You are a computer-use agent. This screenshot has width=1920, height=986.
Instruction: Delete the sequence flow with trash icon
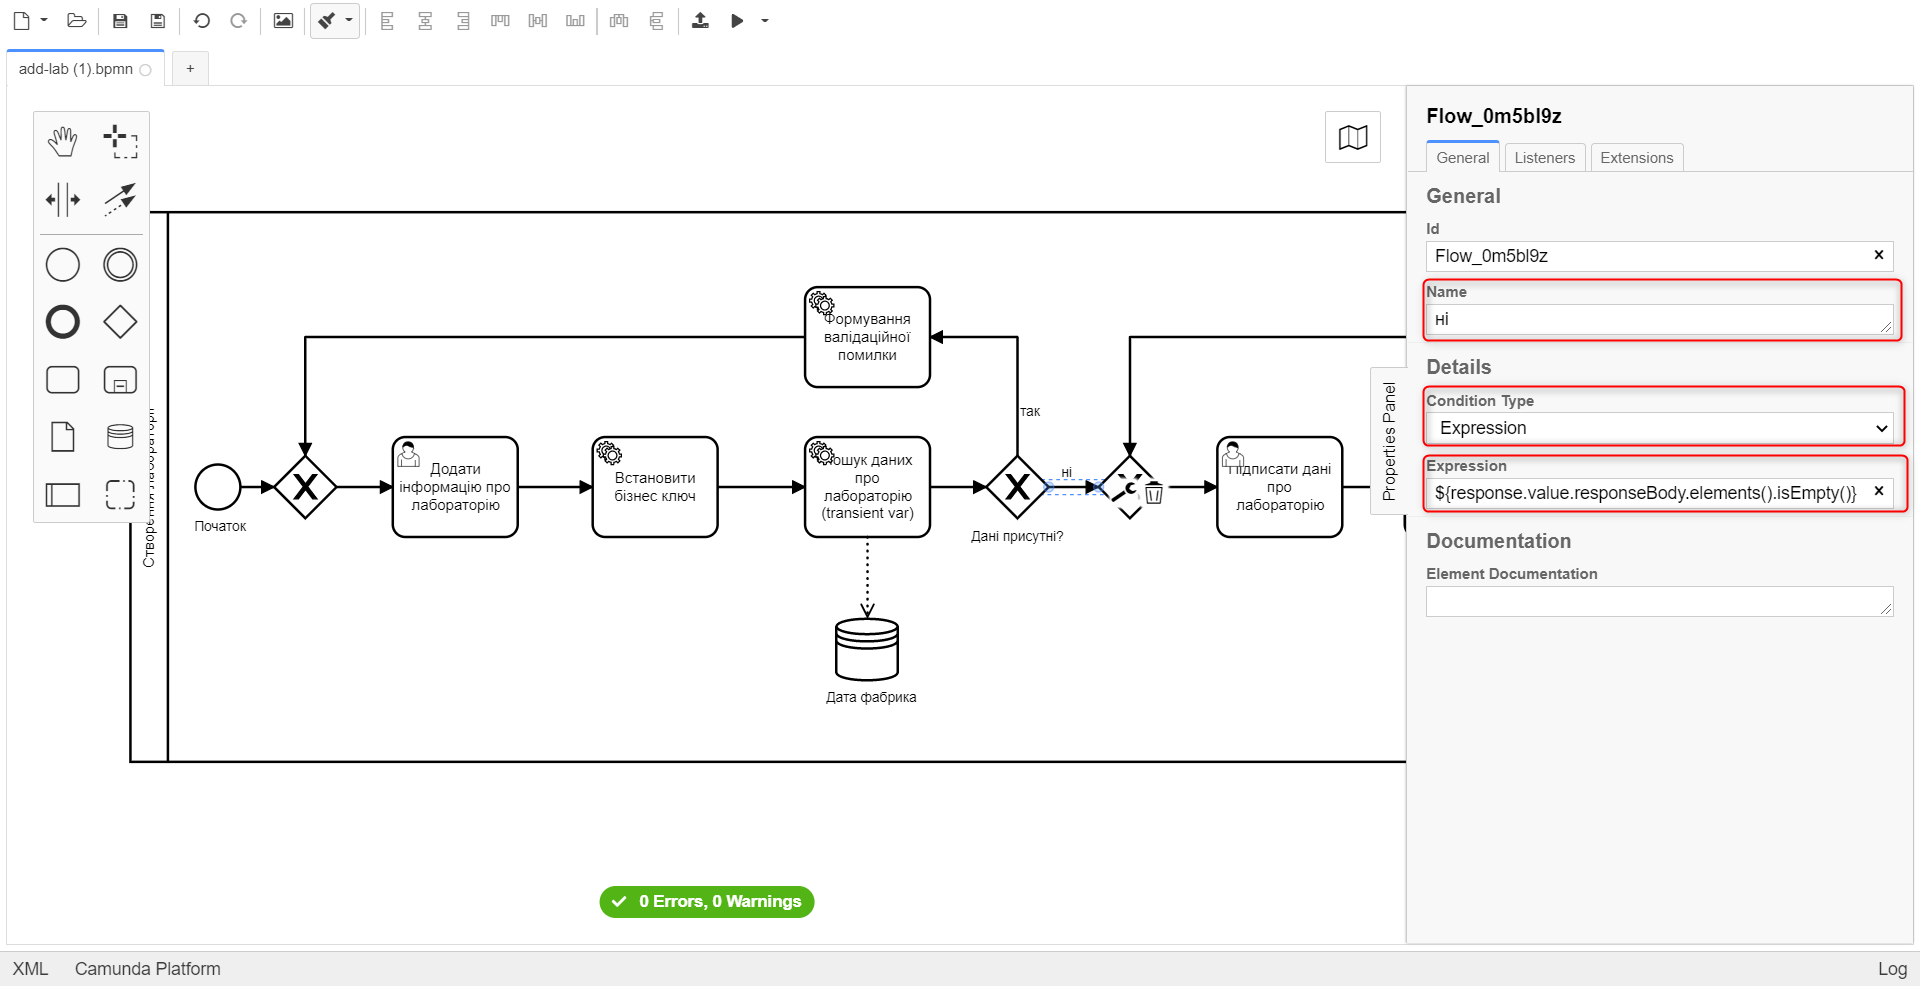point(1154,493)
